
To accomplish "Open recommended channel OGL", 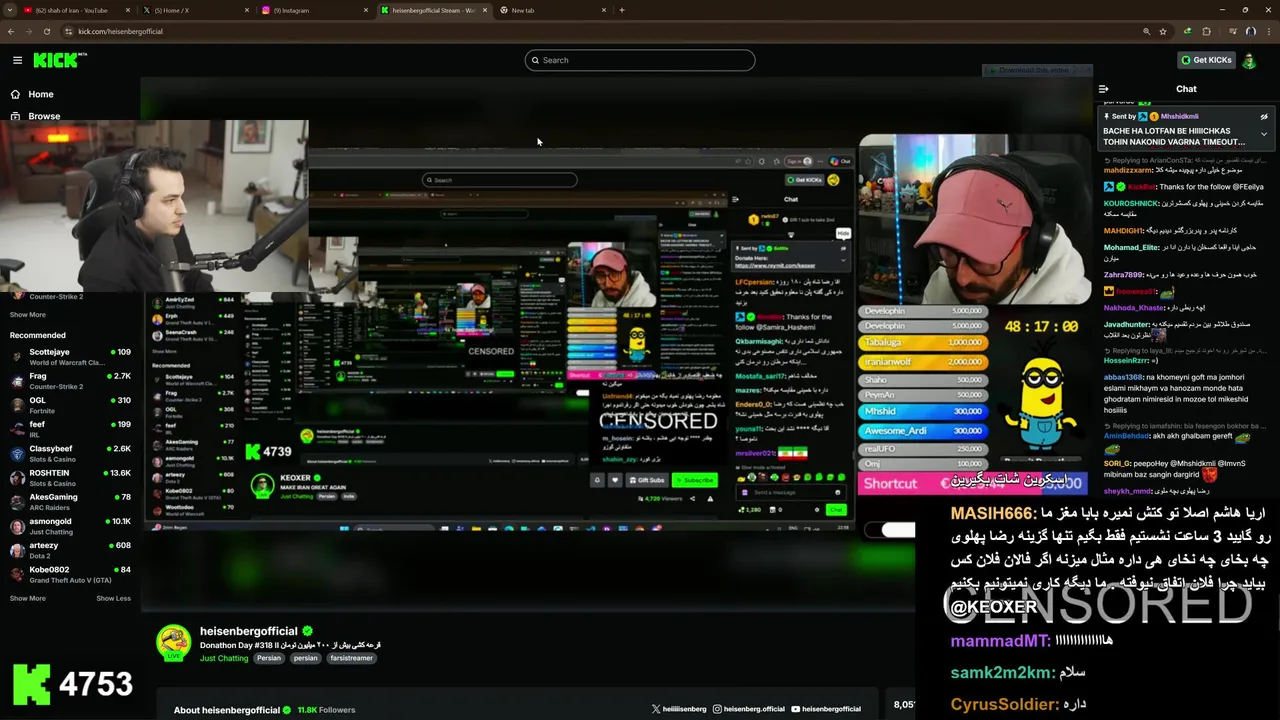I will [x=70, y=405].
